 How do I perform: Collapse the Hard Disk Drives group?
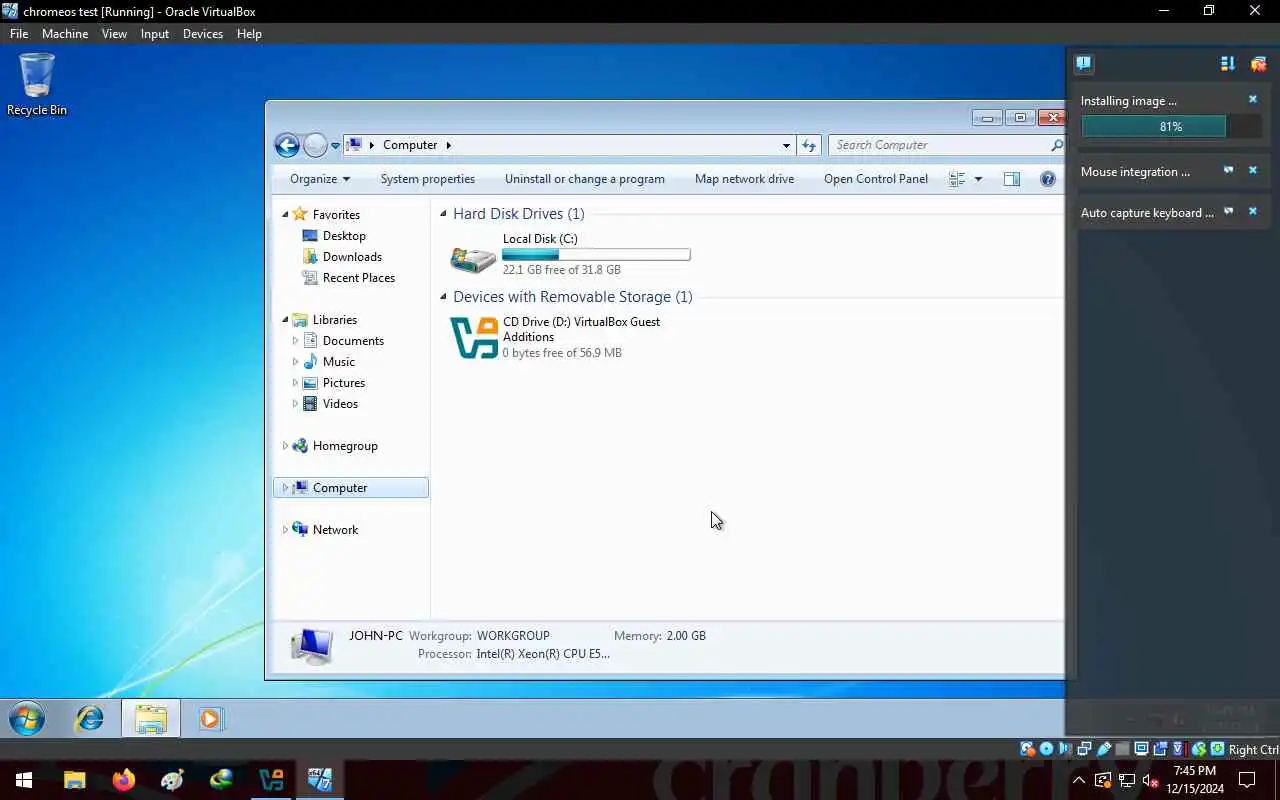[443, 214]
